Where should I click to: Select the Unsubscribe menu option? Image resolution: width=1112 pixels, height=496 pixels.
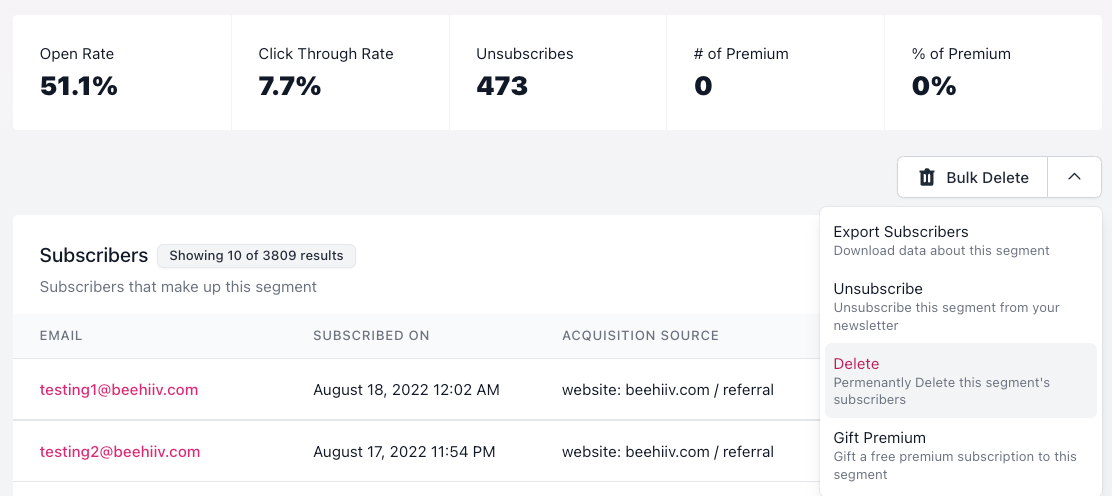coord(961,307)
